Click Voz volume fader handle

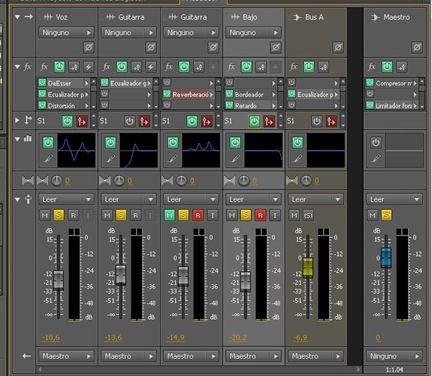[x=58, y=279]
